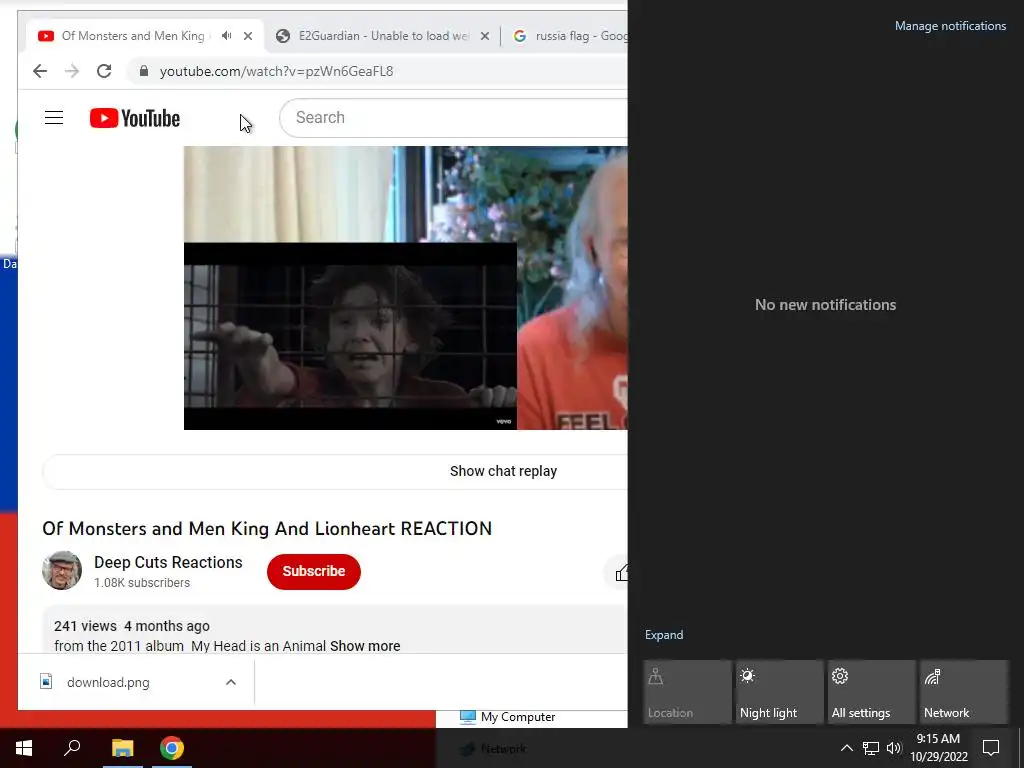This screenshot has height=768, width=1024.
Task: Open the Deep Cuts Reactions channel avatar
Action: click(x=62, y=571)
